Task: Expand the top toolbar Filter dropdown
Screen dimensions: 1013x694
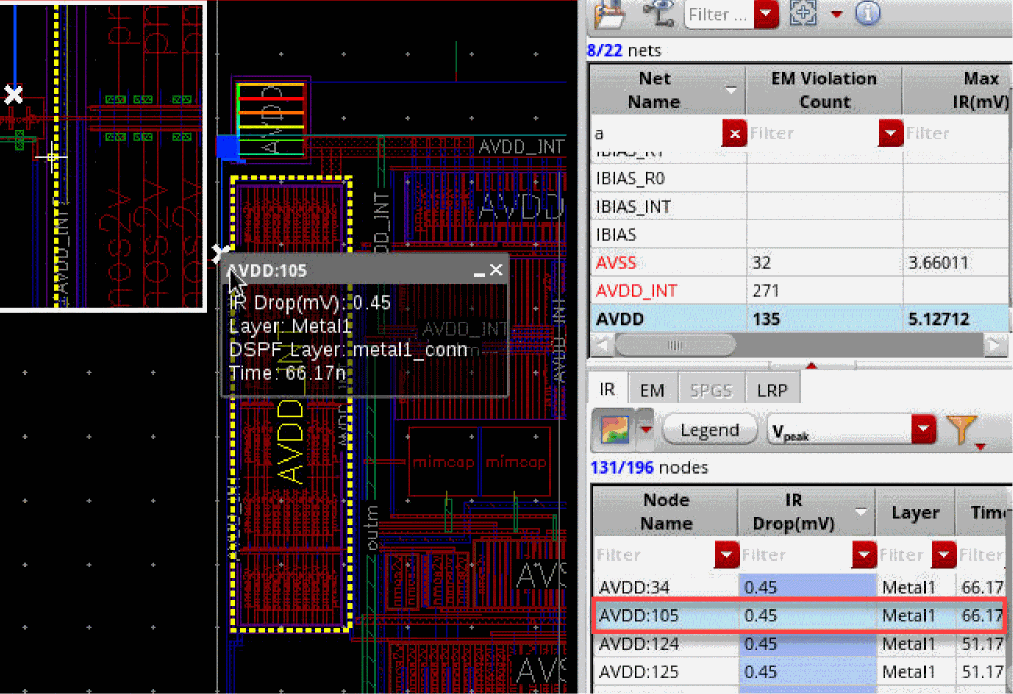Action: point(766,14)
